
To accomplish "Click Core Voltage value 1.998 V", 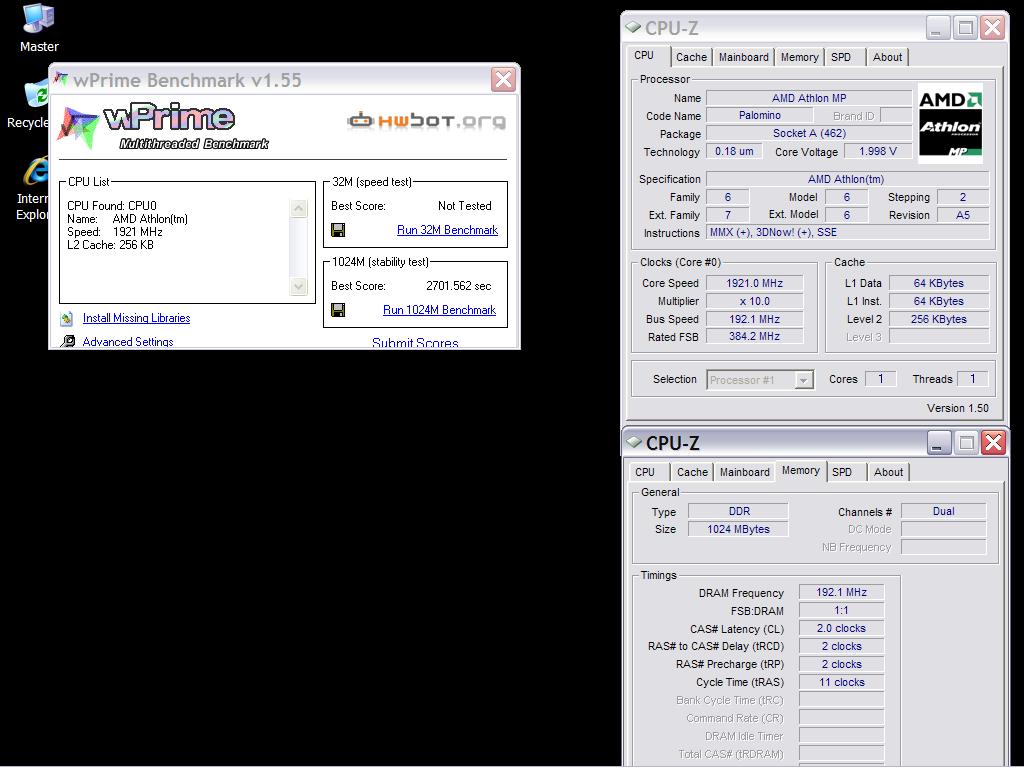I will 878,151.
